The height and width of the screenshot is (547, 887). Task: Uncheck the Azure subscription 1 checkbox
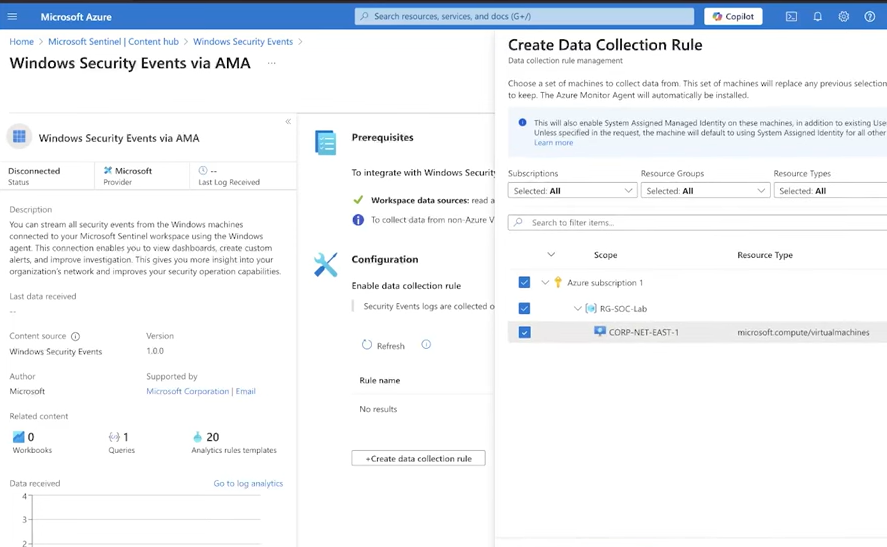click(524, 282)
